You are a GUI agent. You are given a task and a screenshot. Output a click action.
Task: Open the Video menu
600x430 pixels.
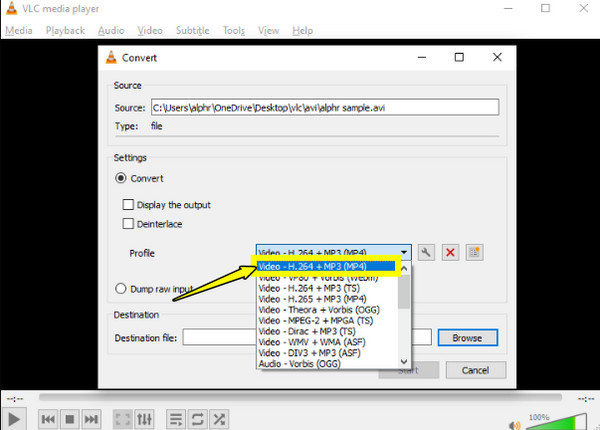150,30
